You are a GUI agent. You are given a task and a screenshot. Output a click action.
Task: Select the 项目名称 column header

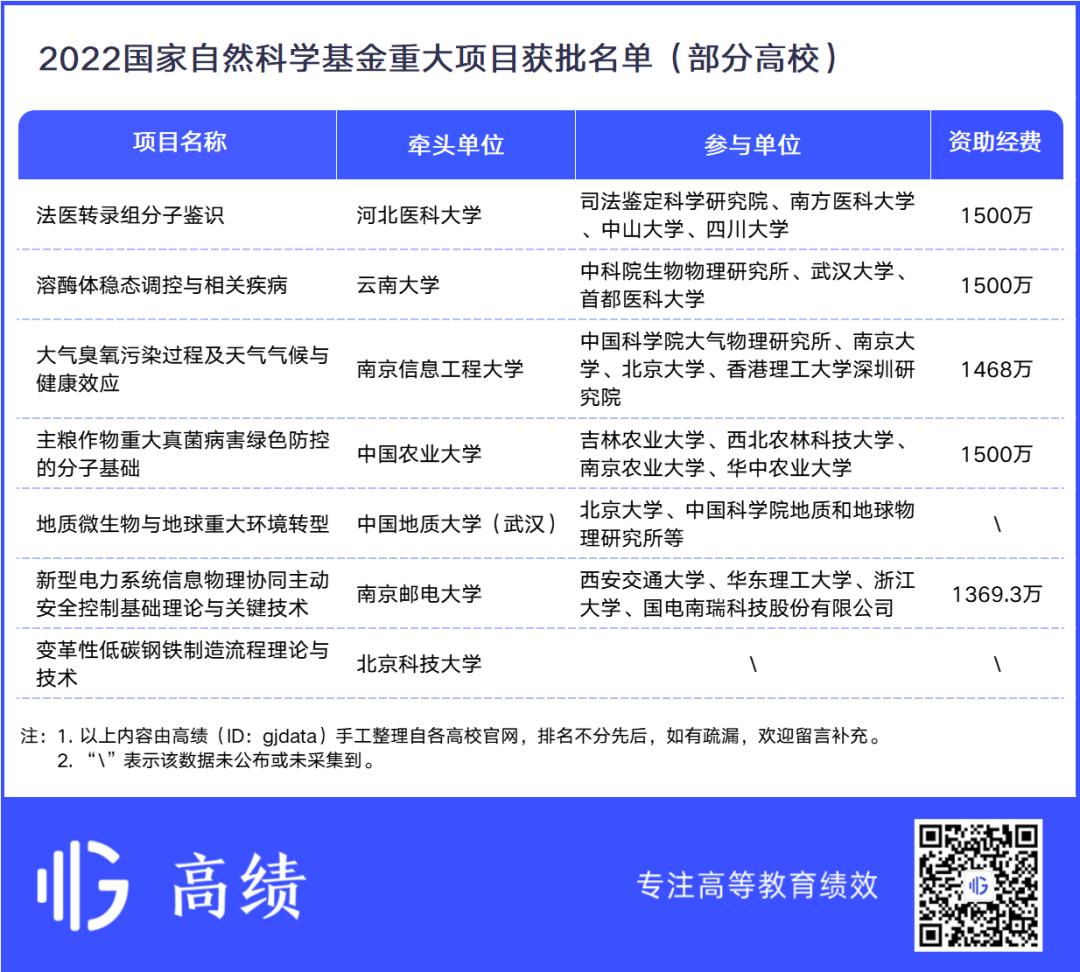[179, 143]
